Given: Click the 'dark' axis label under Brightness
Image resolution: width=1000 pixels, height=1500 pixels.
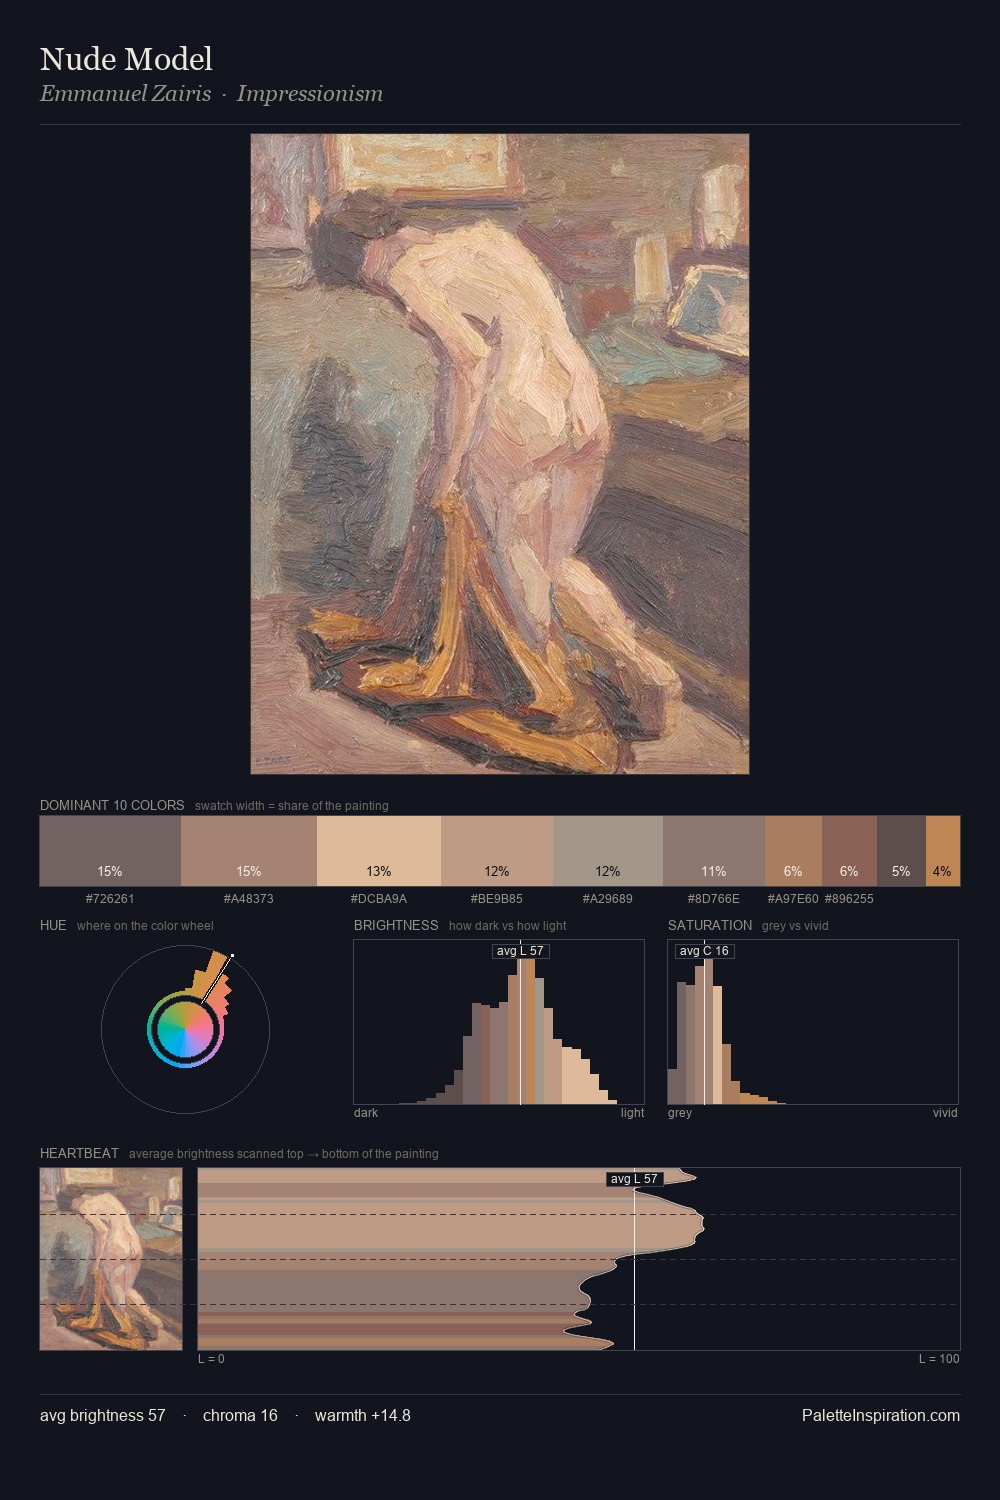Looking at the screenshot, I should point(366,1112).
